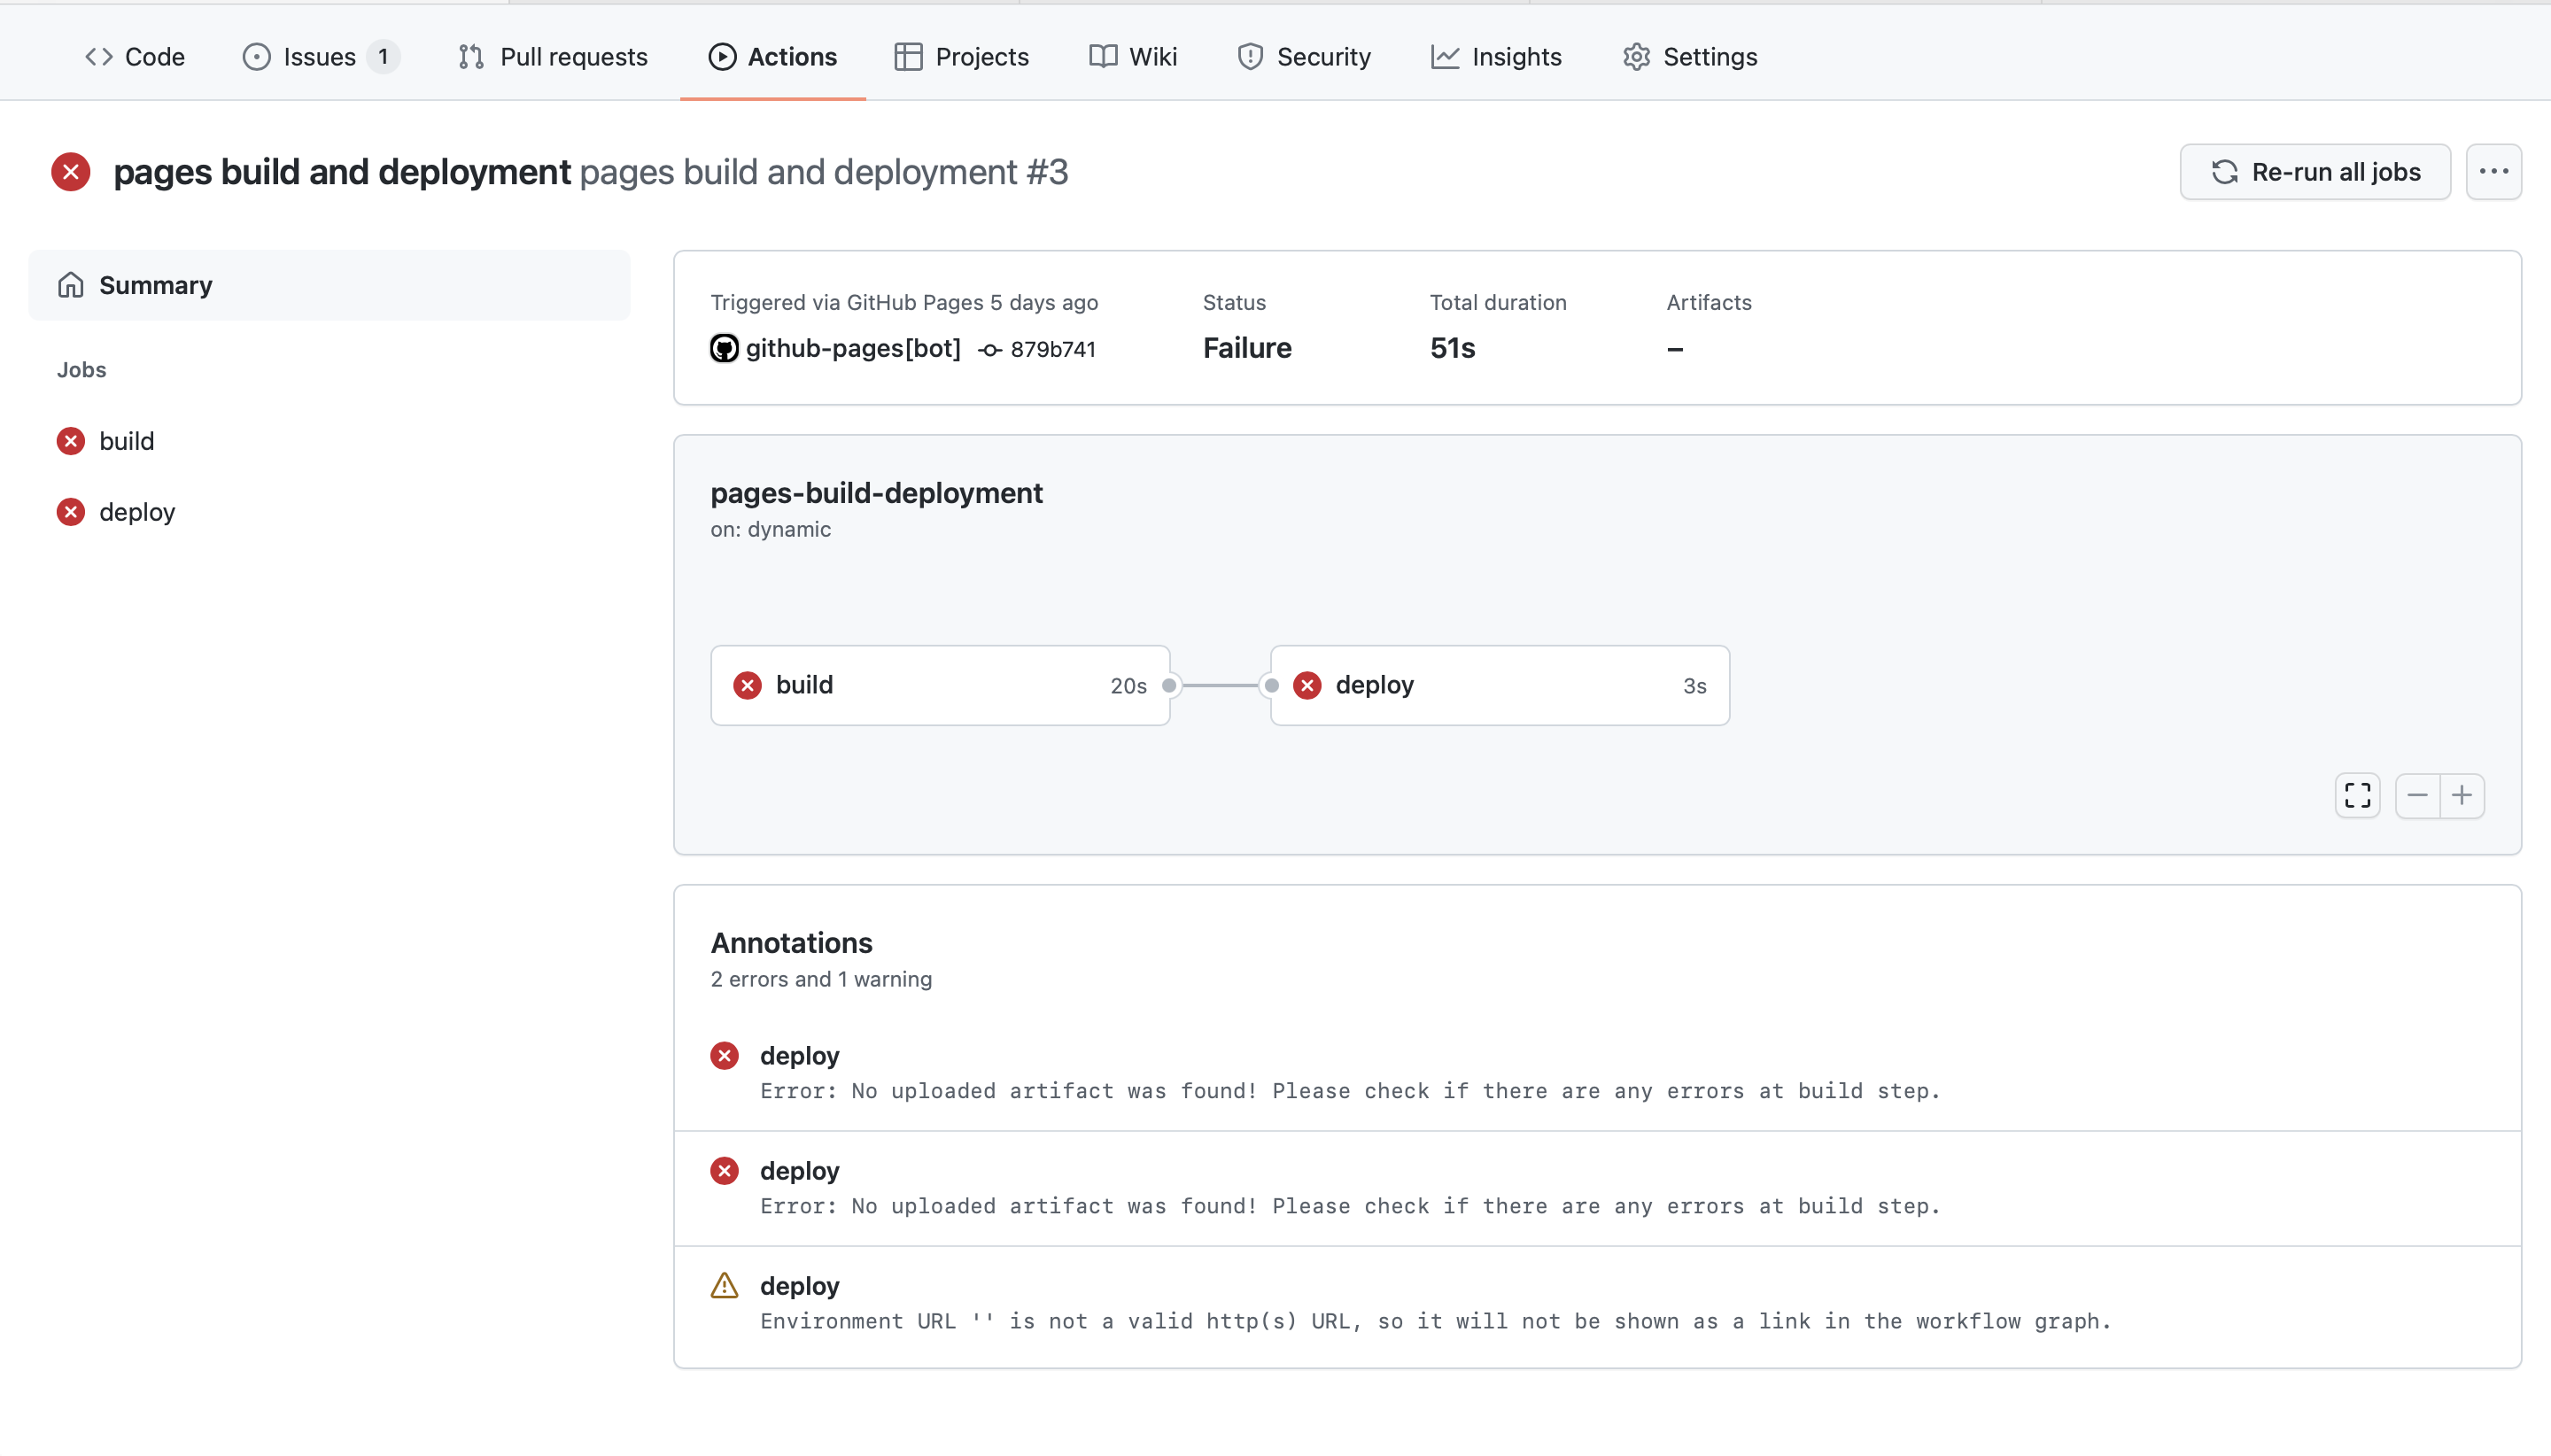Zoom in the workflow graph
This screenshot has width=2551, height=1456.
(x=2462, y=795)
